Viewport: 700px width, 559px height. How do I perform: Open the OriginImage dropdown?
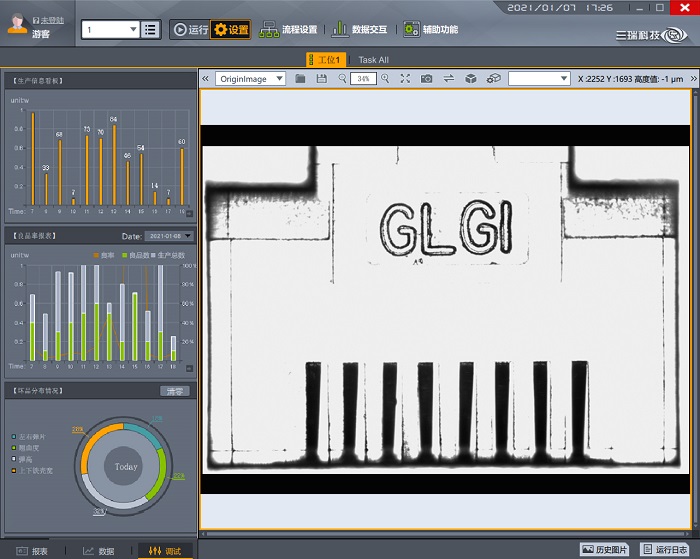[250, 78]
